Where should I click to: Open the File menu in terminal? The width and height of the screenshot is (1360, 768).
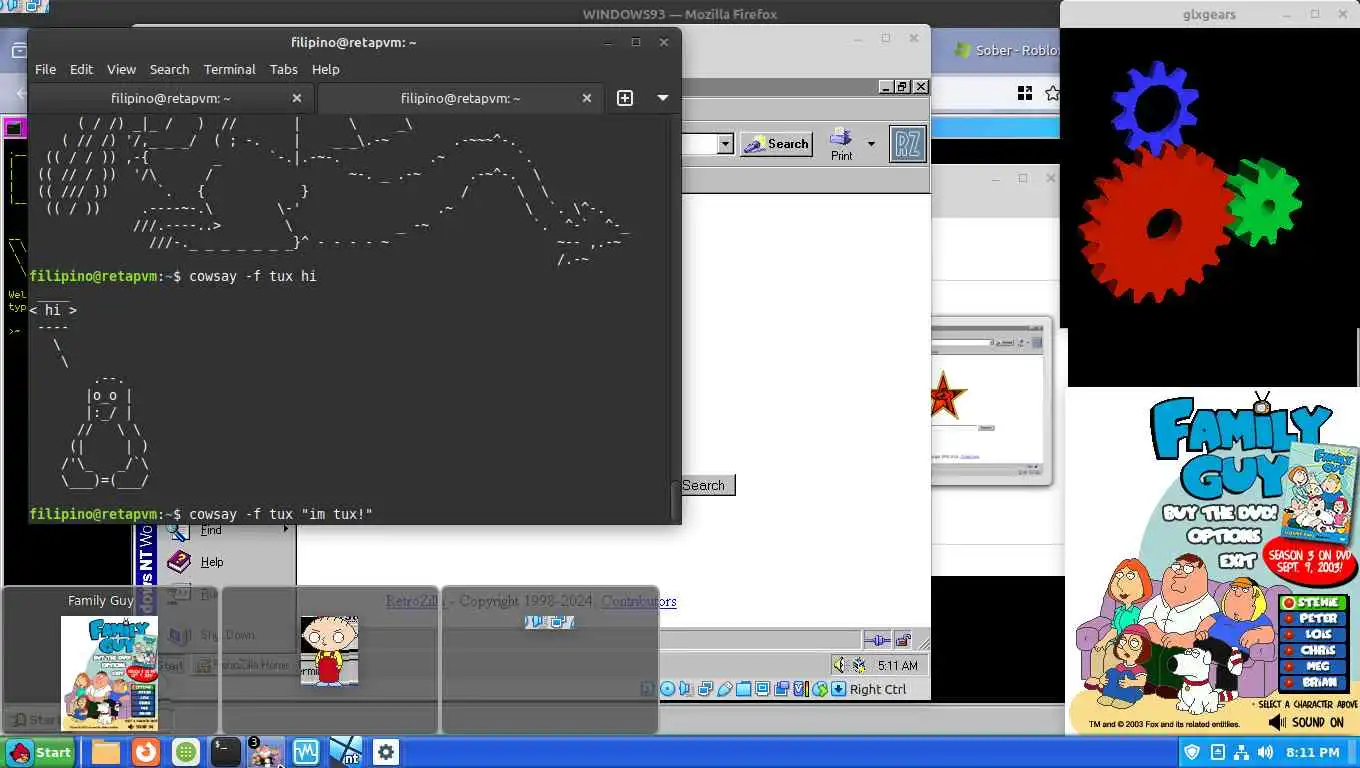click(45, 69)
